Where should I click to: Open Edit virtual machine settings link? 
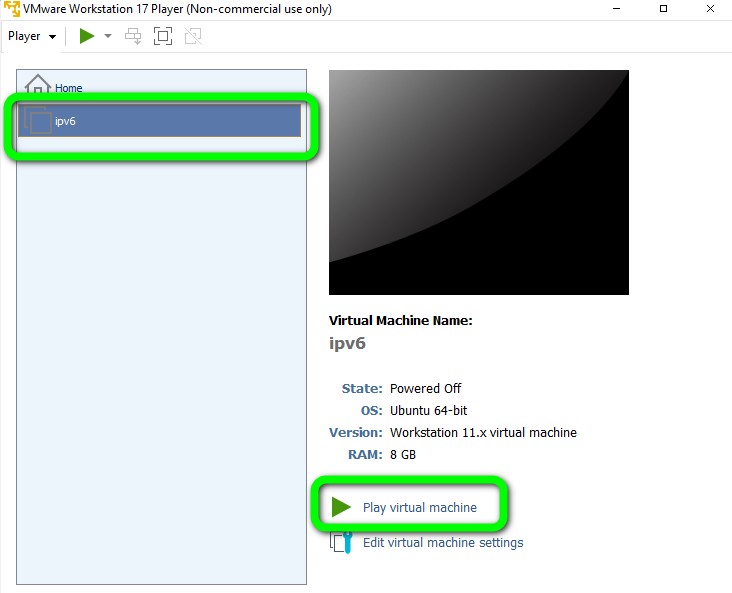(442, 542)
